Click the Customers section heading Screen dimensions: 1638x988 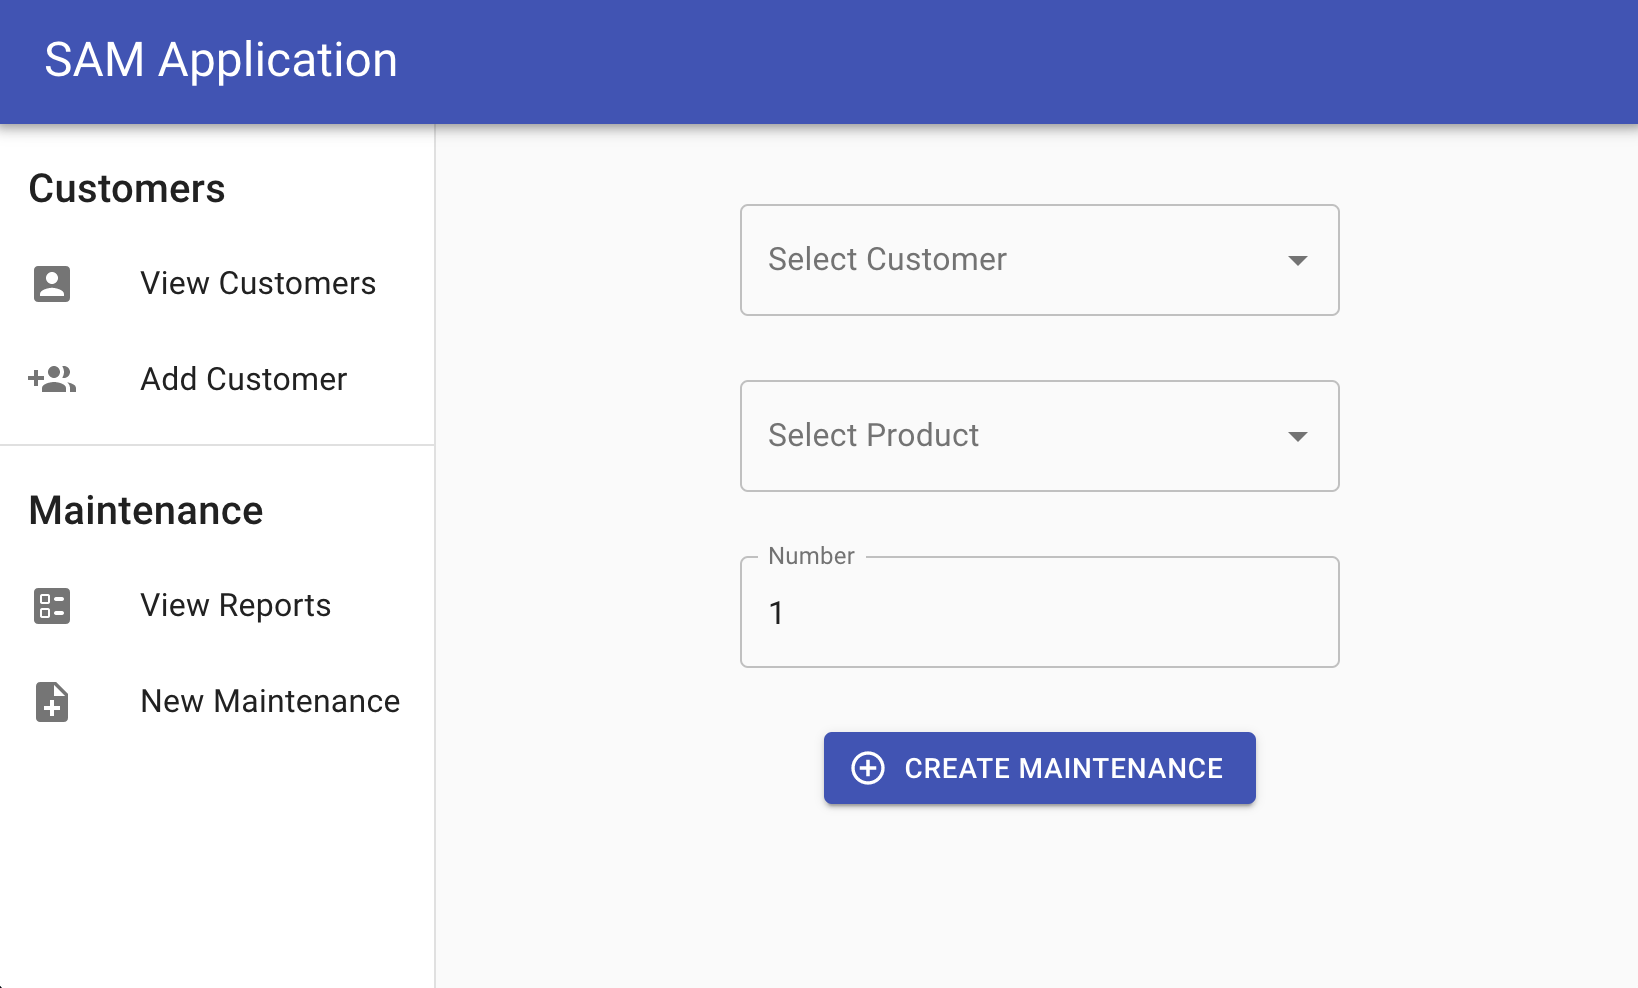click(x=127, y=189)
